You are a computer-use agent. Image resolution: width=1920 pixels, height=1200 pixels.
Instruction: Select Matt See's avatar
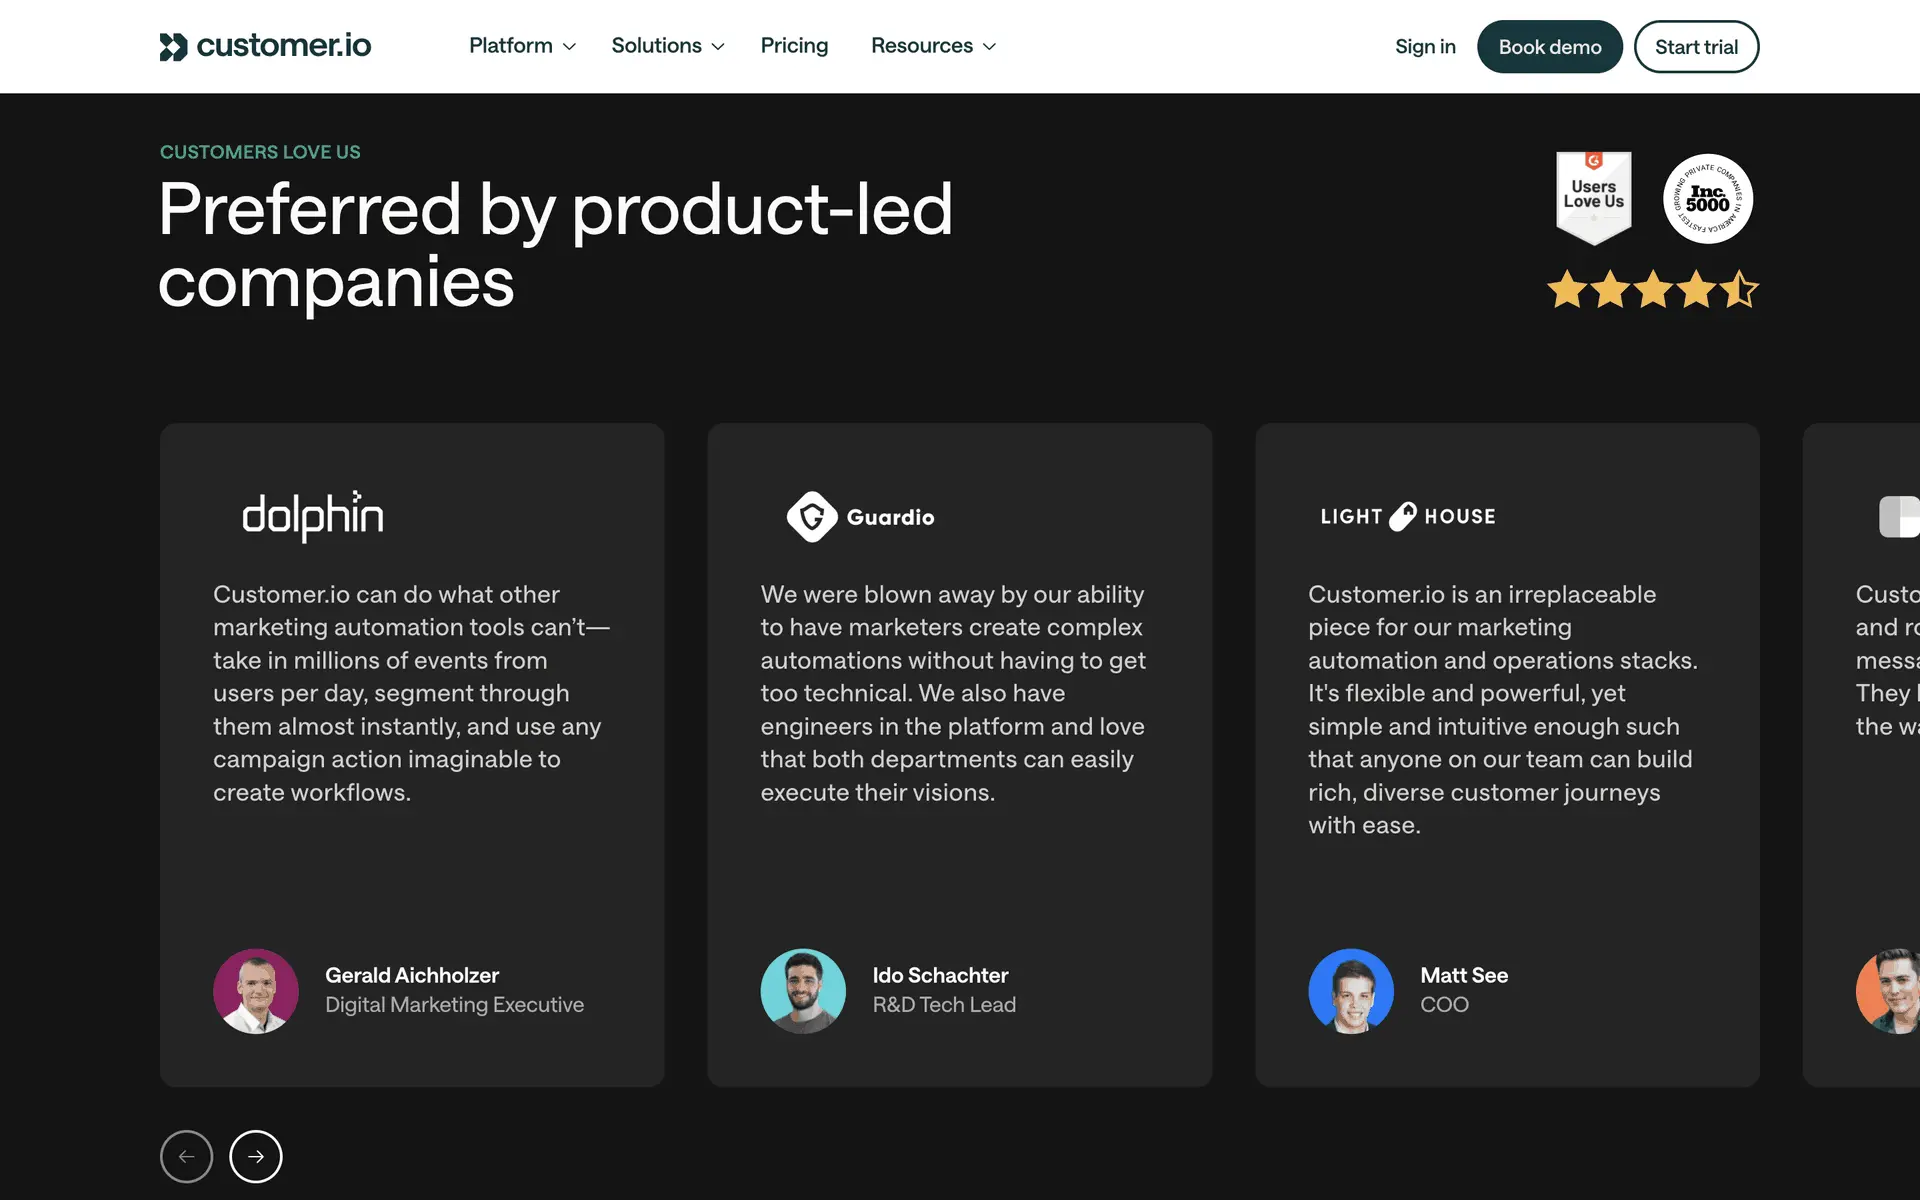click(x=1351, y=991)
